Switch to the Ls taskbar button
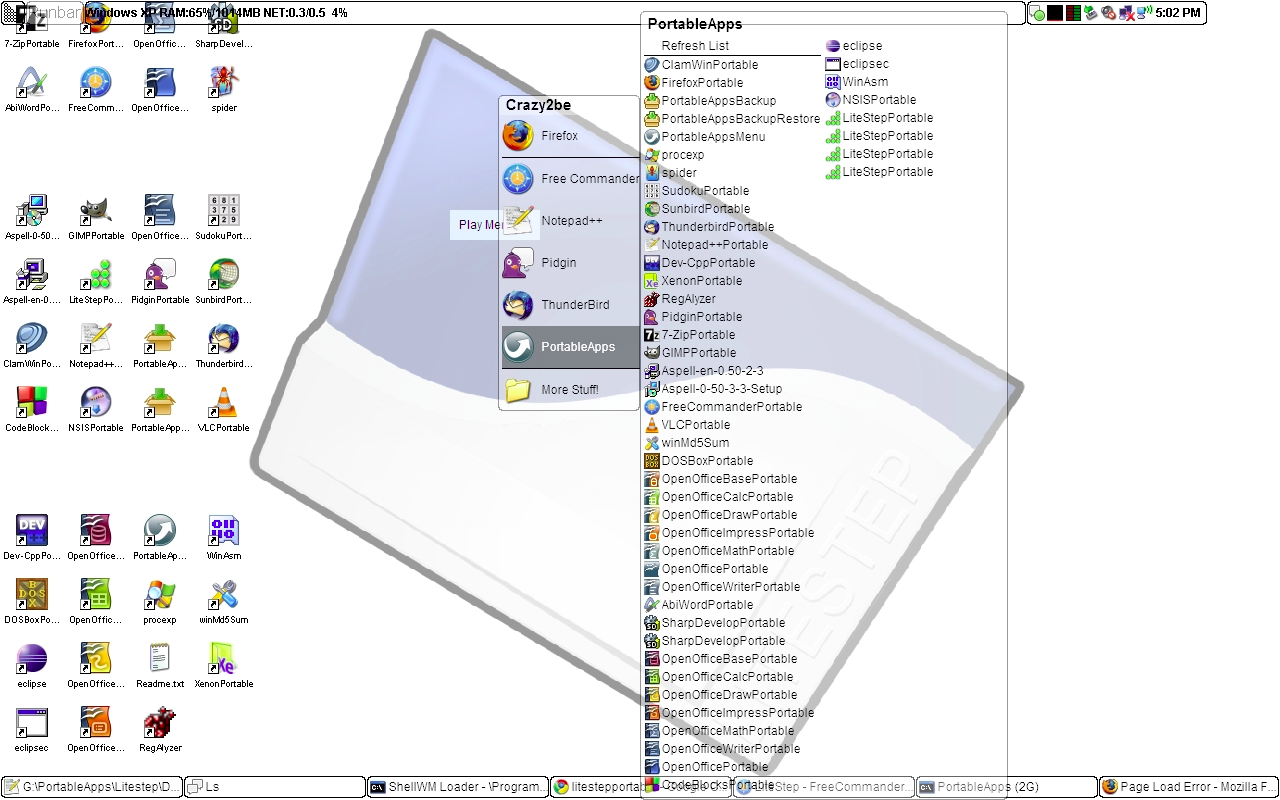1280x800 pixels. (x=275, y=787)
